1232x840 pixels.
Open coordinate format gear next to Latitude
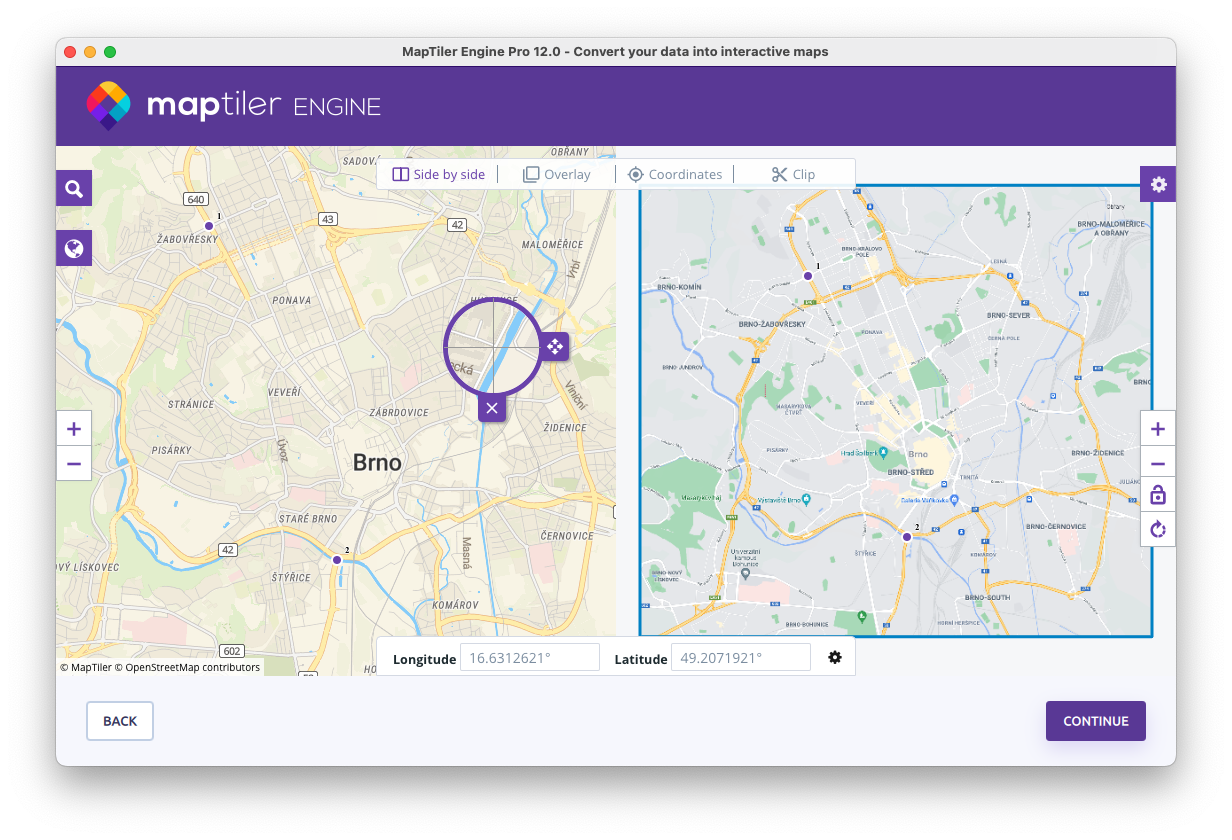coord(835,657)
